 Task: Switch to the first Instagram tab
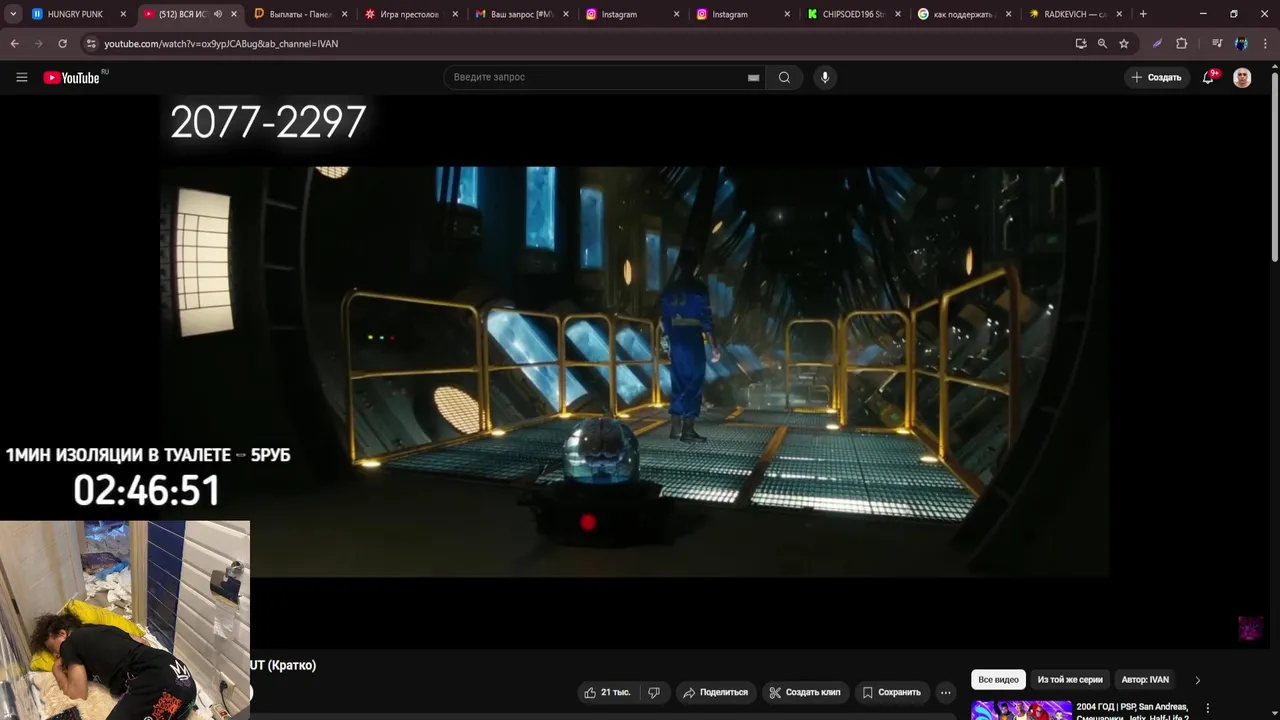(630, 14)
